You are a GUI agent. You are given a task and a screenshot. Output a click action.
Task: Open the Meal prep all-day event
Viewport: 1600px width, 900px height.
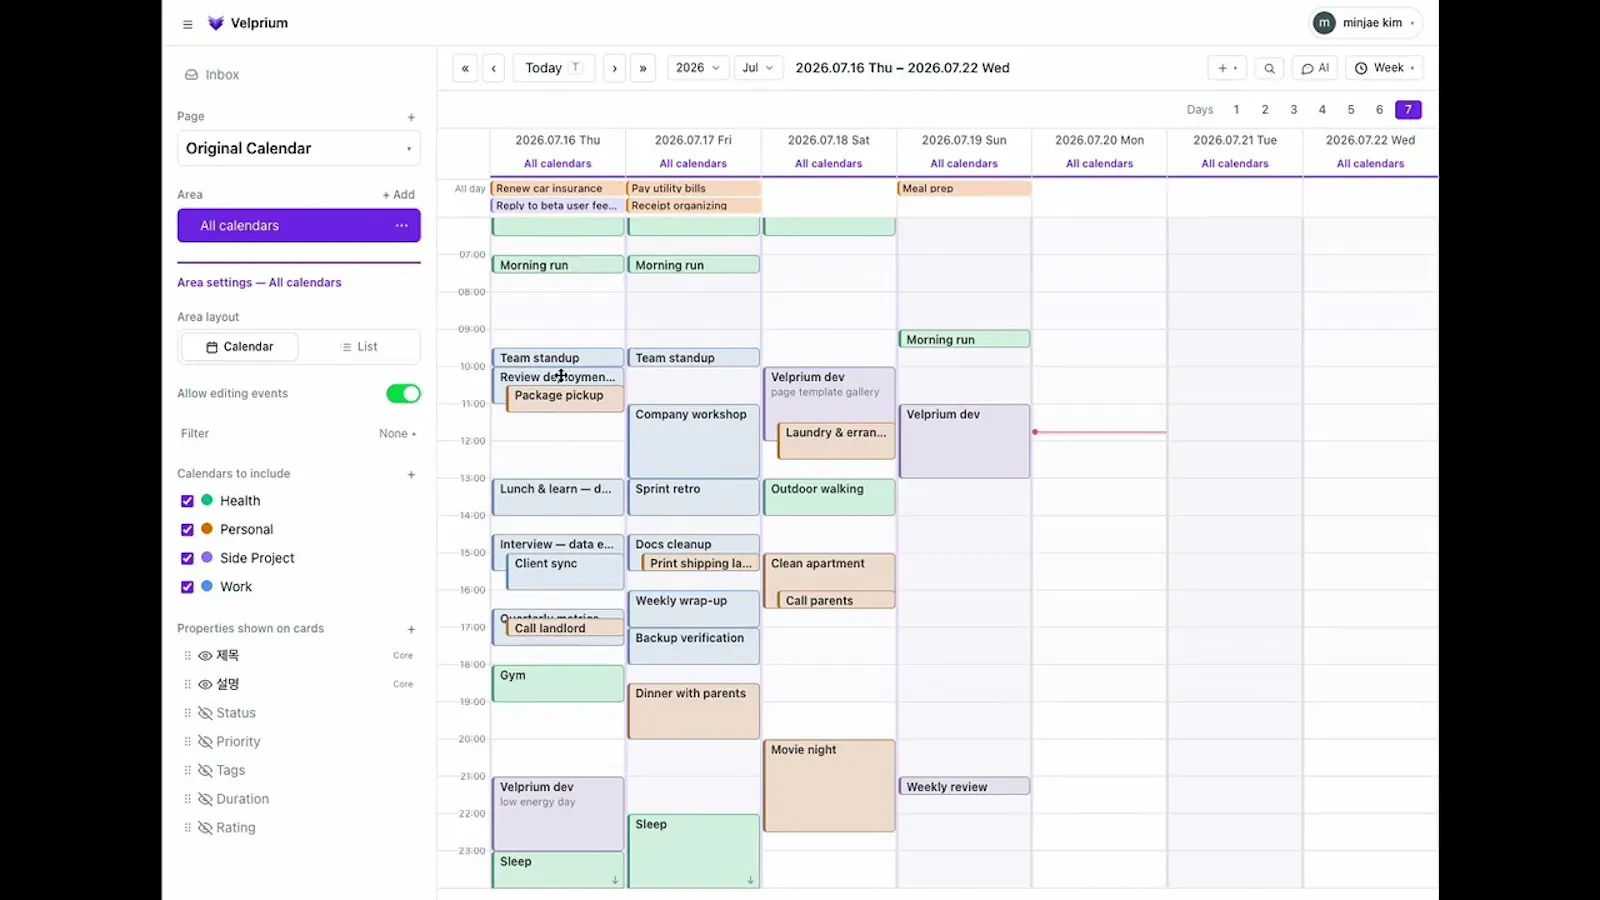click(x=964, y=188)
